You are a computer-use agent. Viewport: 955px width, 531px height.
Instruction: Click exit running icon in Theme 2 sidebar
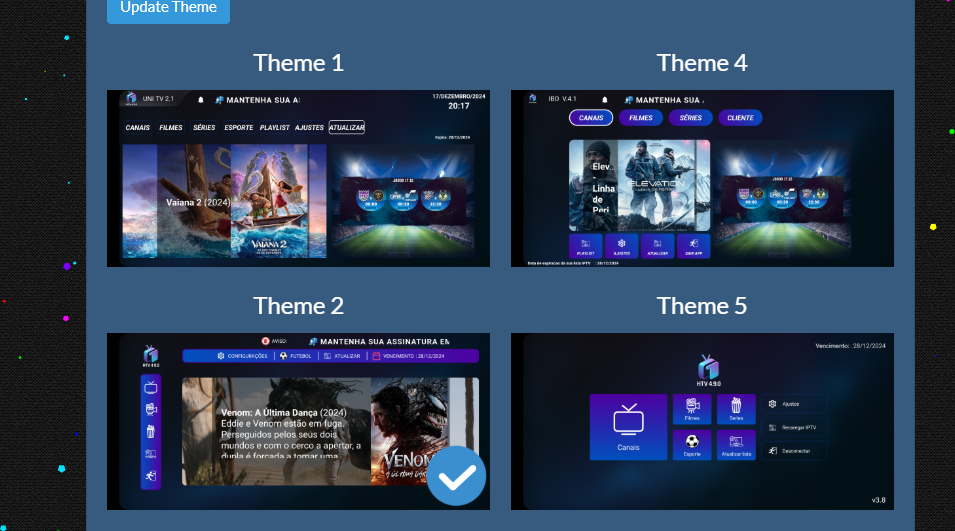[150, 476]
